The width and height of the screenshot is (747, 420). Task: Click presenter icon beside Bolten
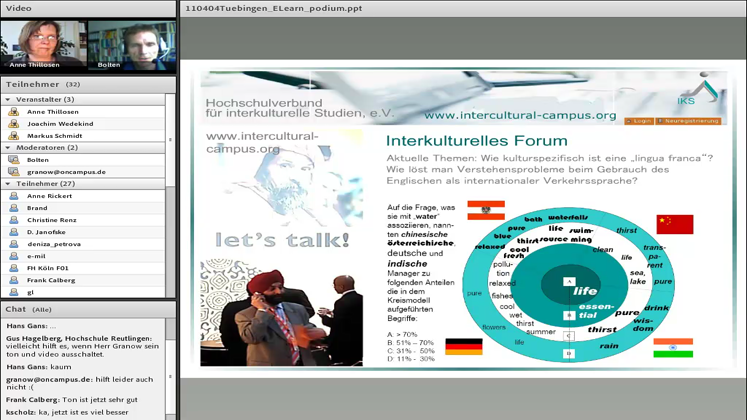(14, 160)
